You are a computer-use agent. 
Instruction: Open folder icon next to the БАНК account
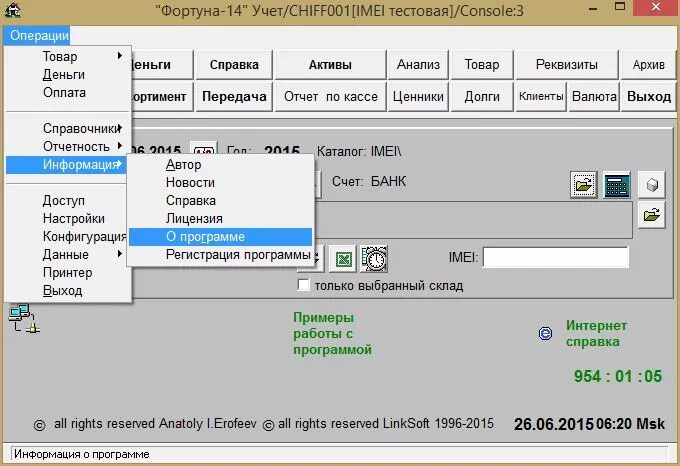[x=584, y=185]
